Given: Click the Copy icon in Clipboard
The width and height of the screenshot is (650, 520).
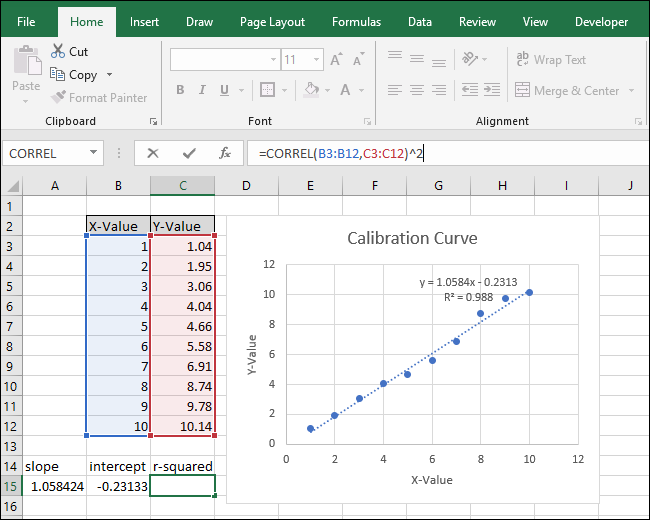Looking at the screenshot, I should tap(57, 75).
